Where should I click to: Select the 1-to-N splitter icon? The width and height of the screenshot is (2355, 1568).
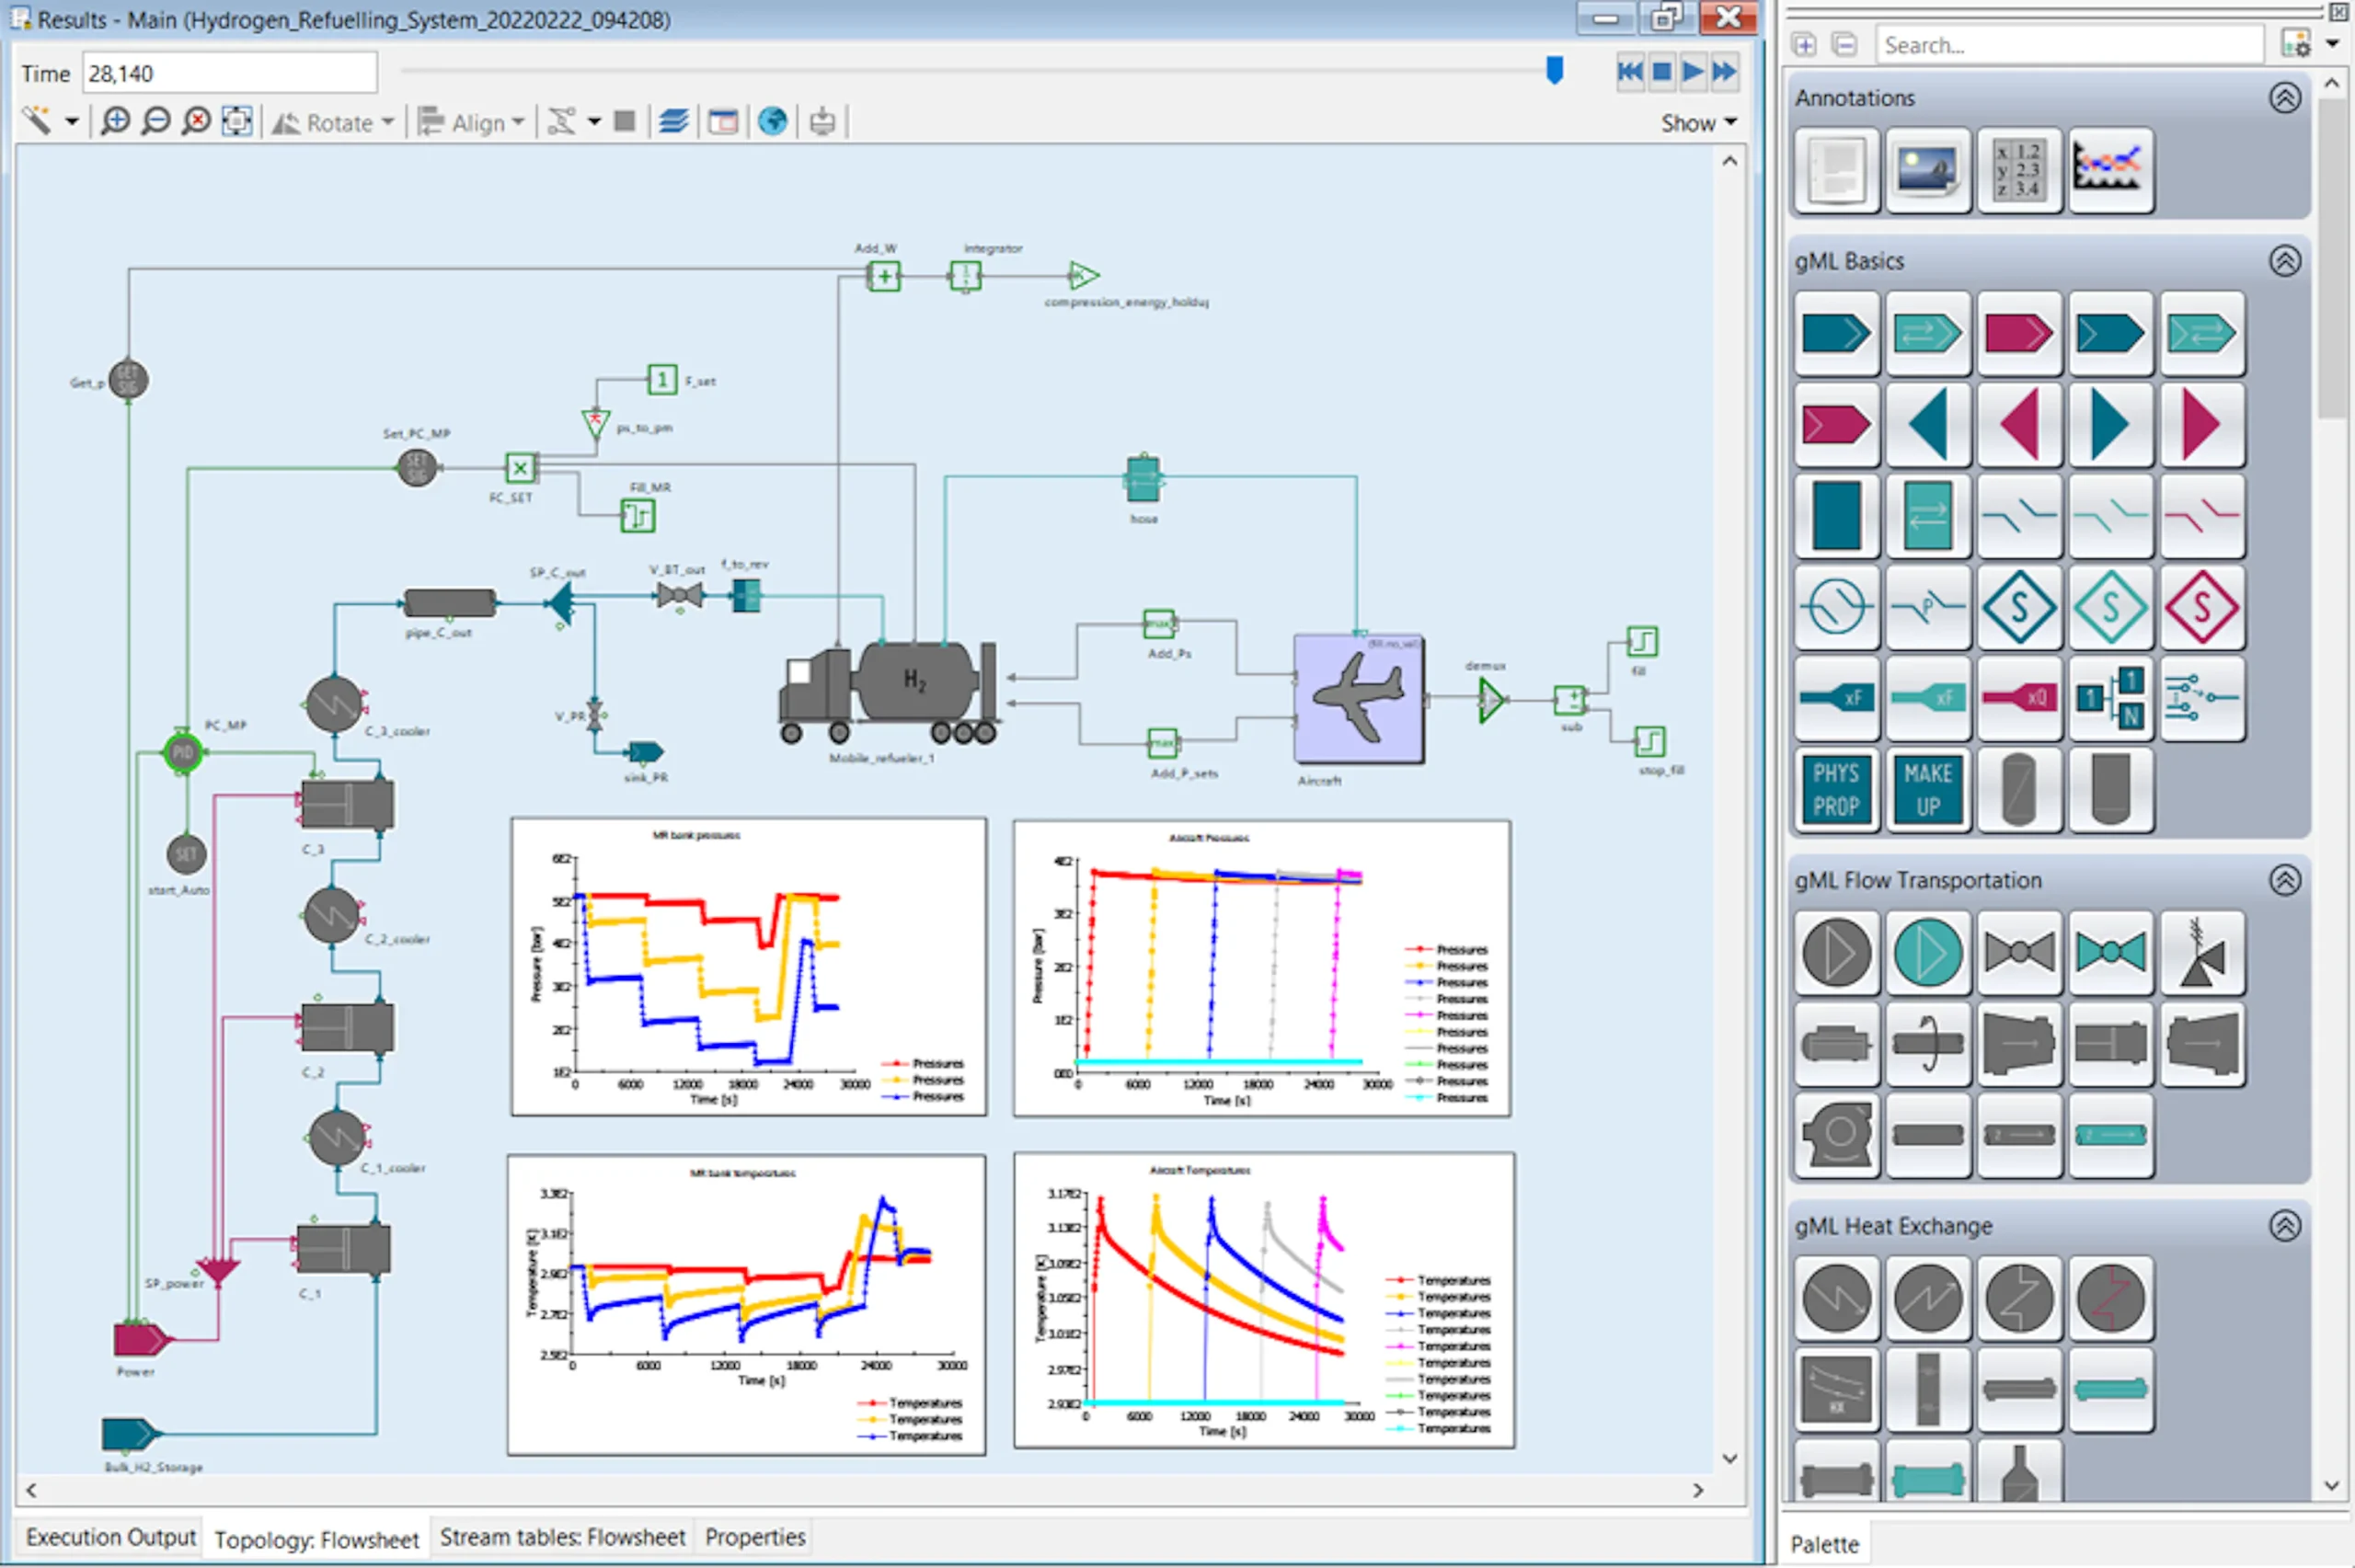2110,698
